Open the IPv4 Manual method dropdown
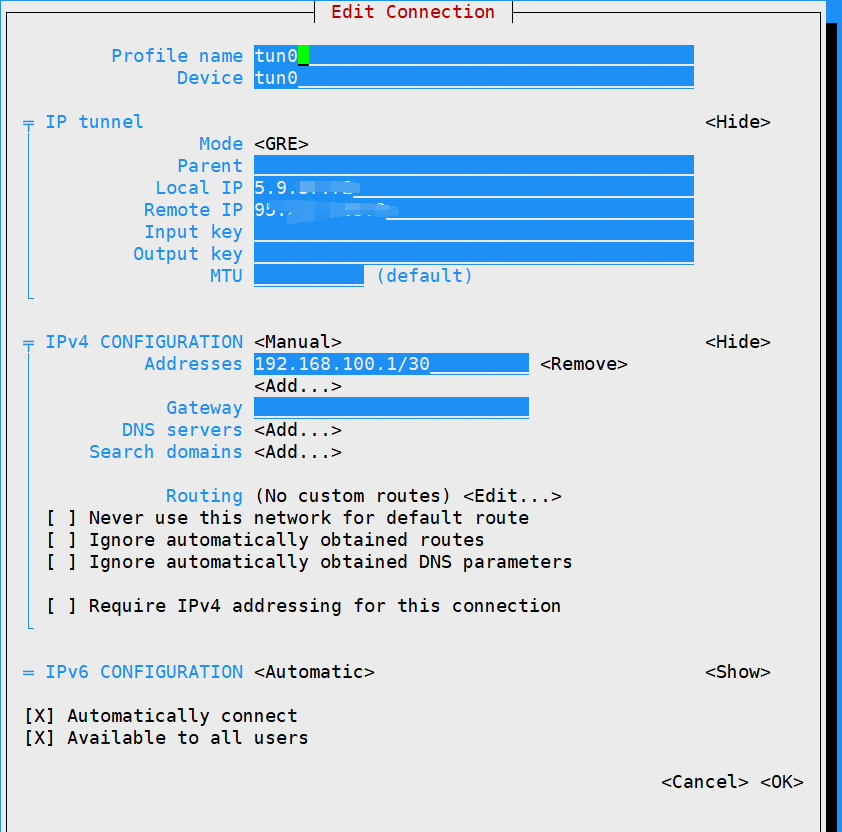The width and height of the screenshot is (842, 832). coord(297,342)
